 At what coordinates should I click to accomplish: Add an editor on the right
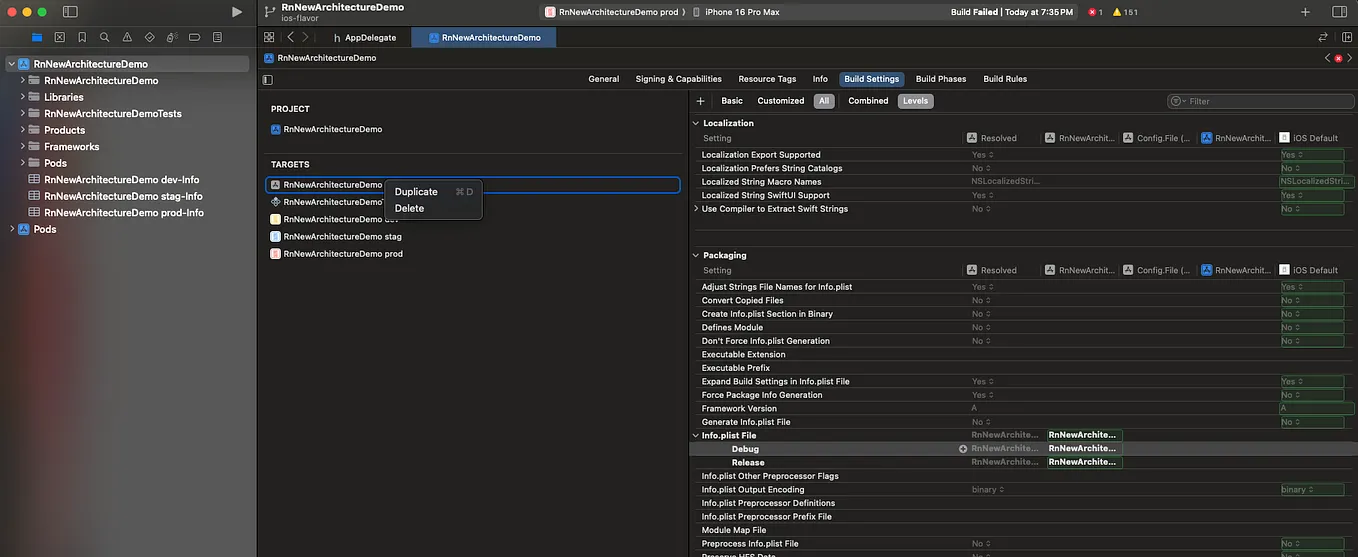[1346, 37]
